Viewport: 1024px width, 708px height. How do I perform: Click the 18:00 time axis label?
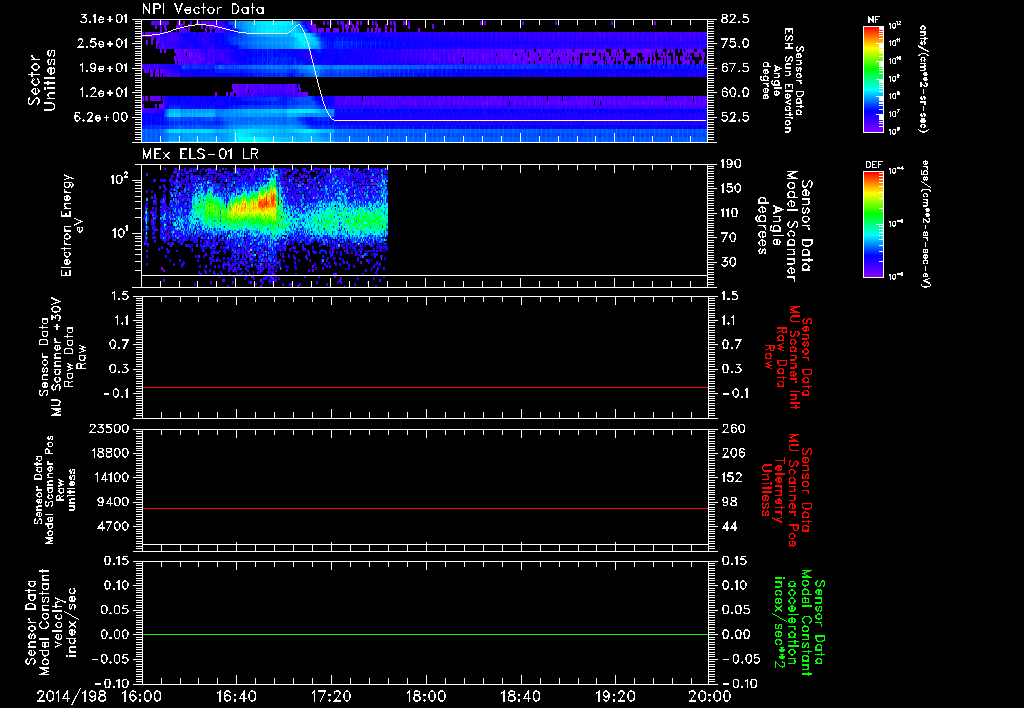(x=426, y=696)
